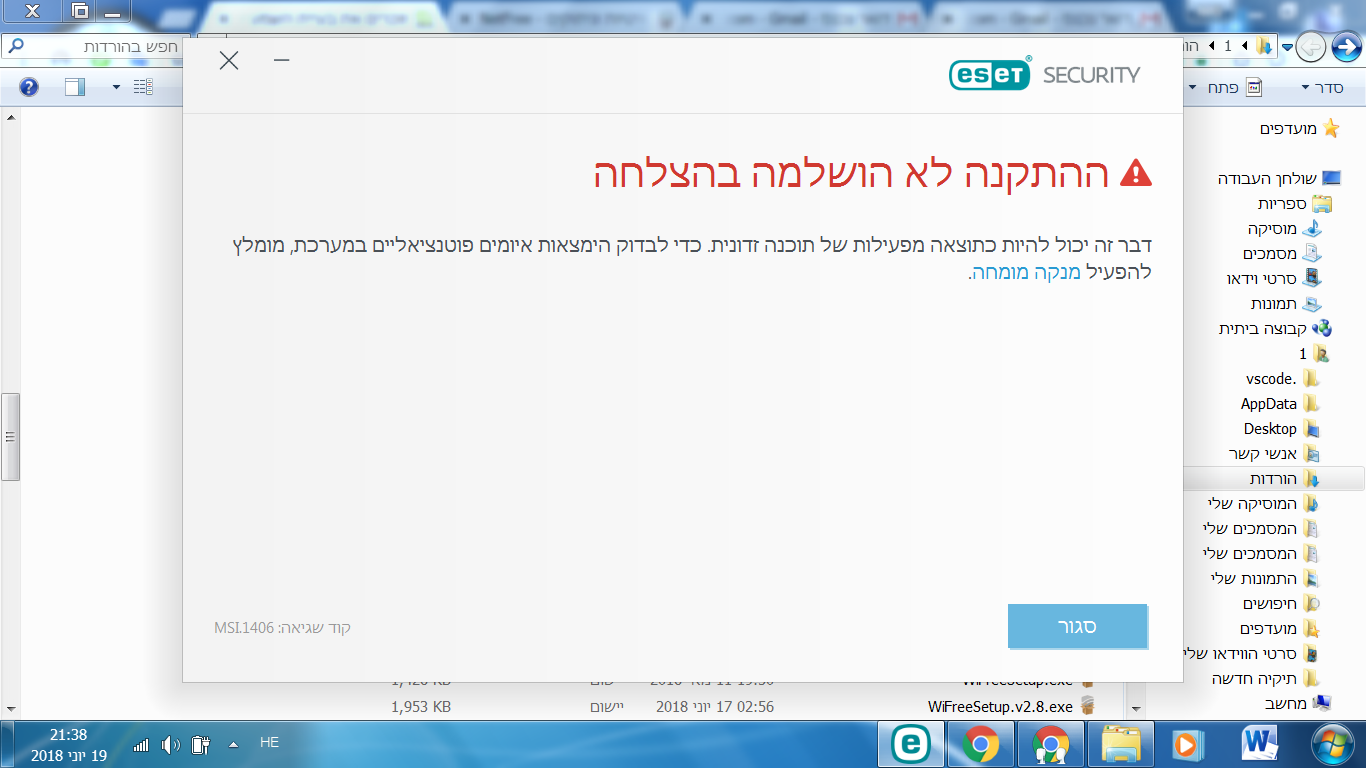1366x768 pixels.
Task: Click the Explorer change view icon
Action: (143, 87)
